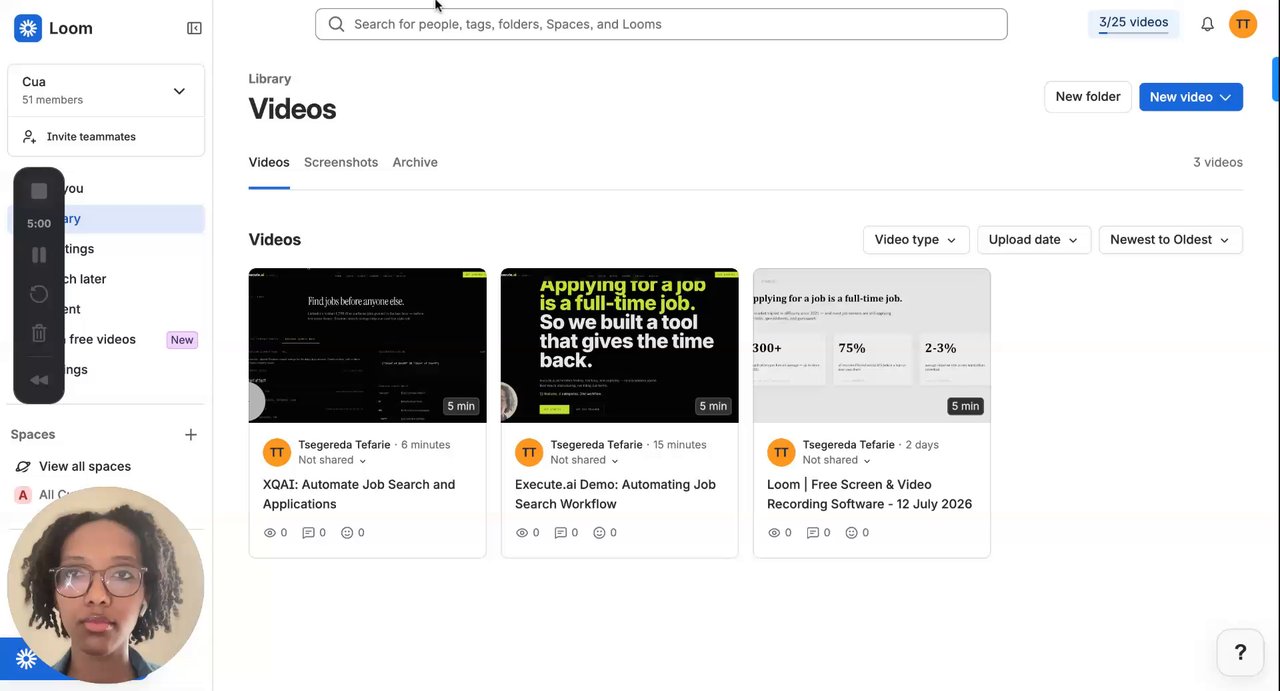Click the Loom recorder icon at bottom-left

26,658
